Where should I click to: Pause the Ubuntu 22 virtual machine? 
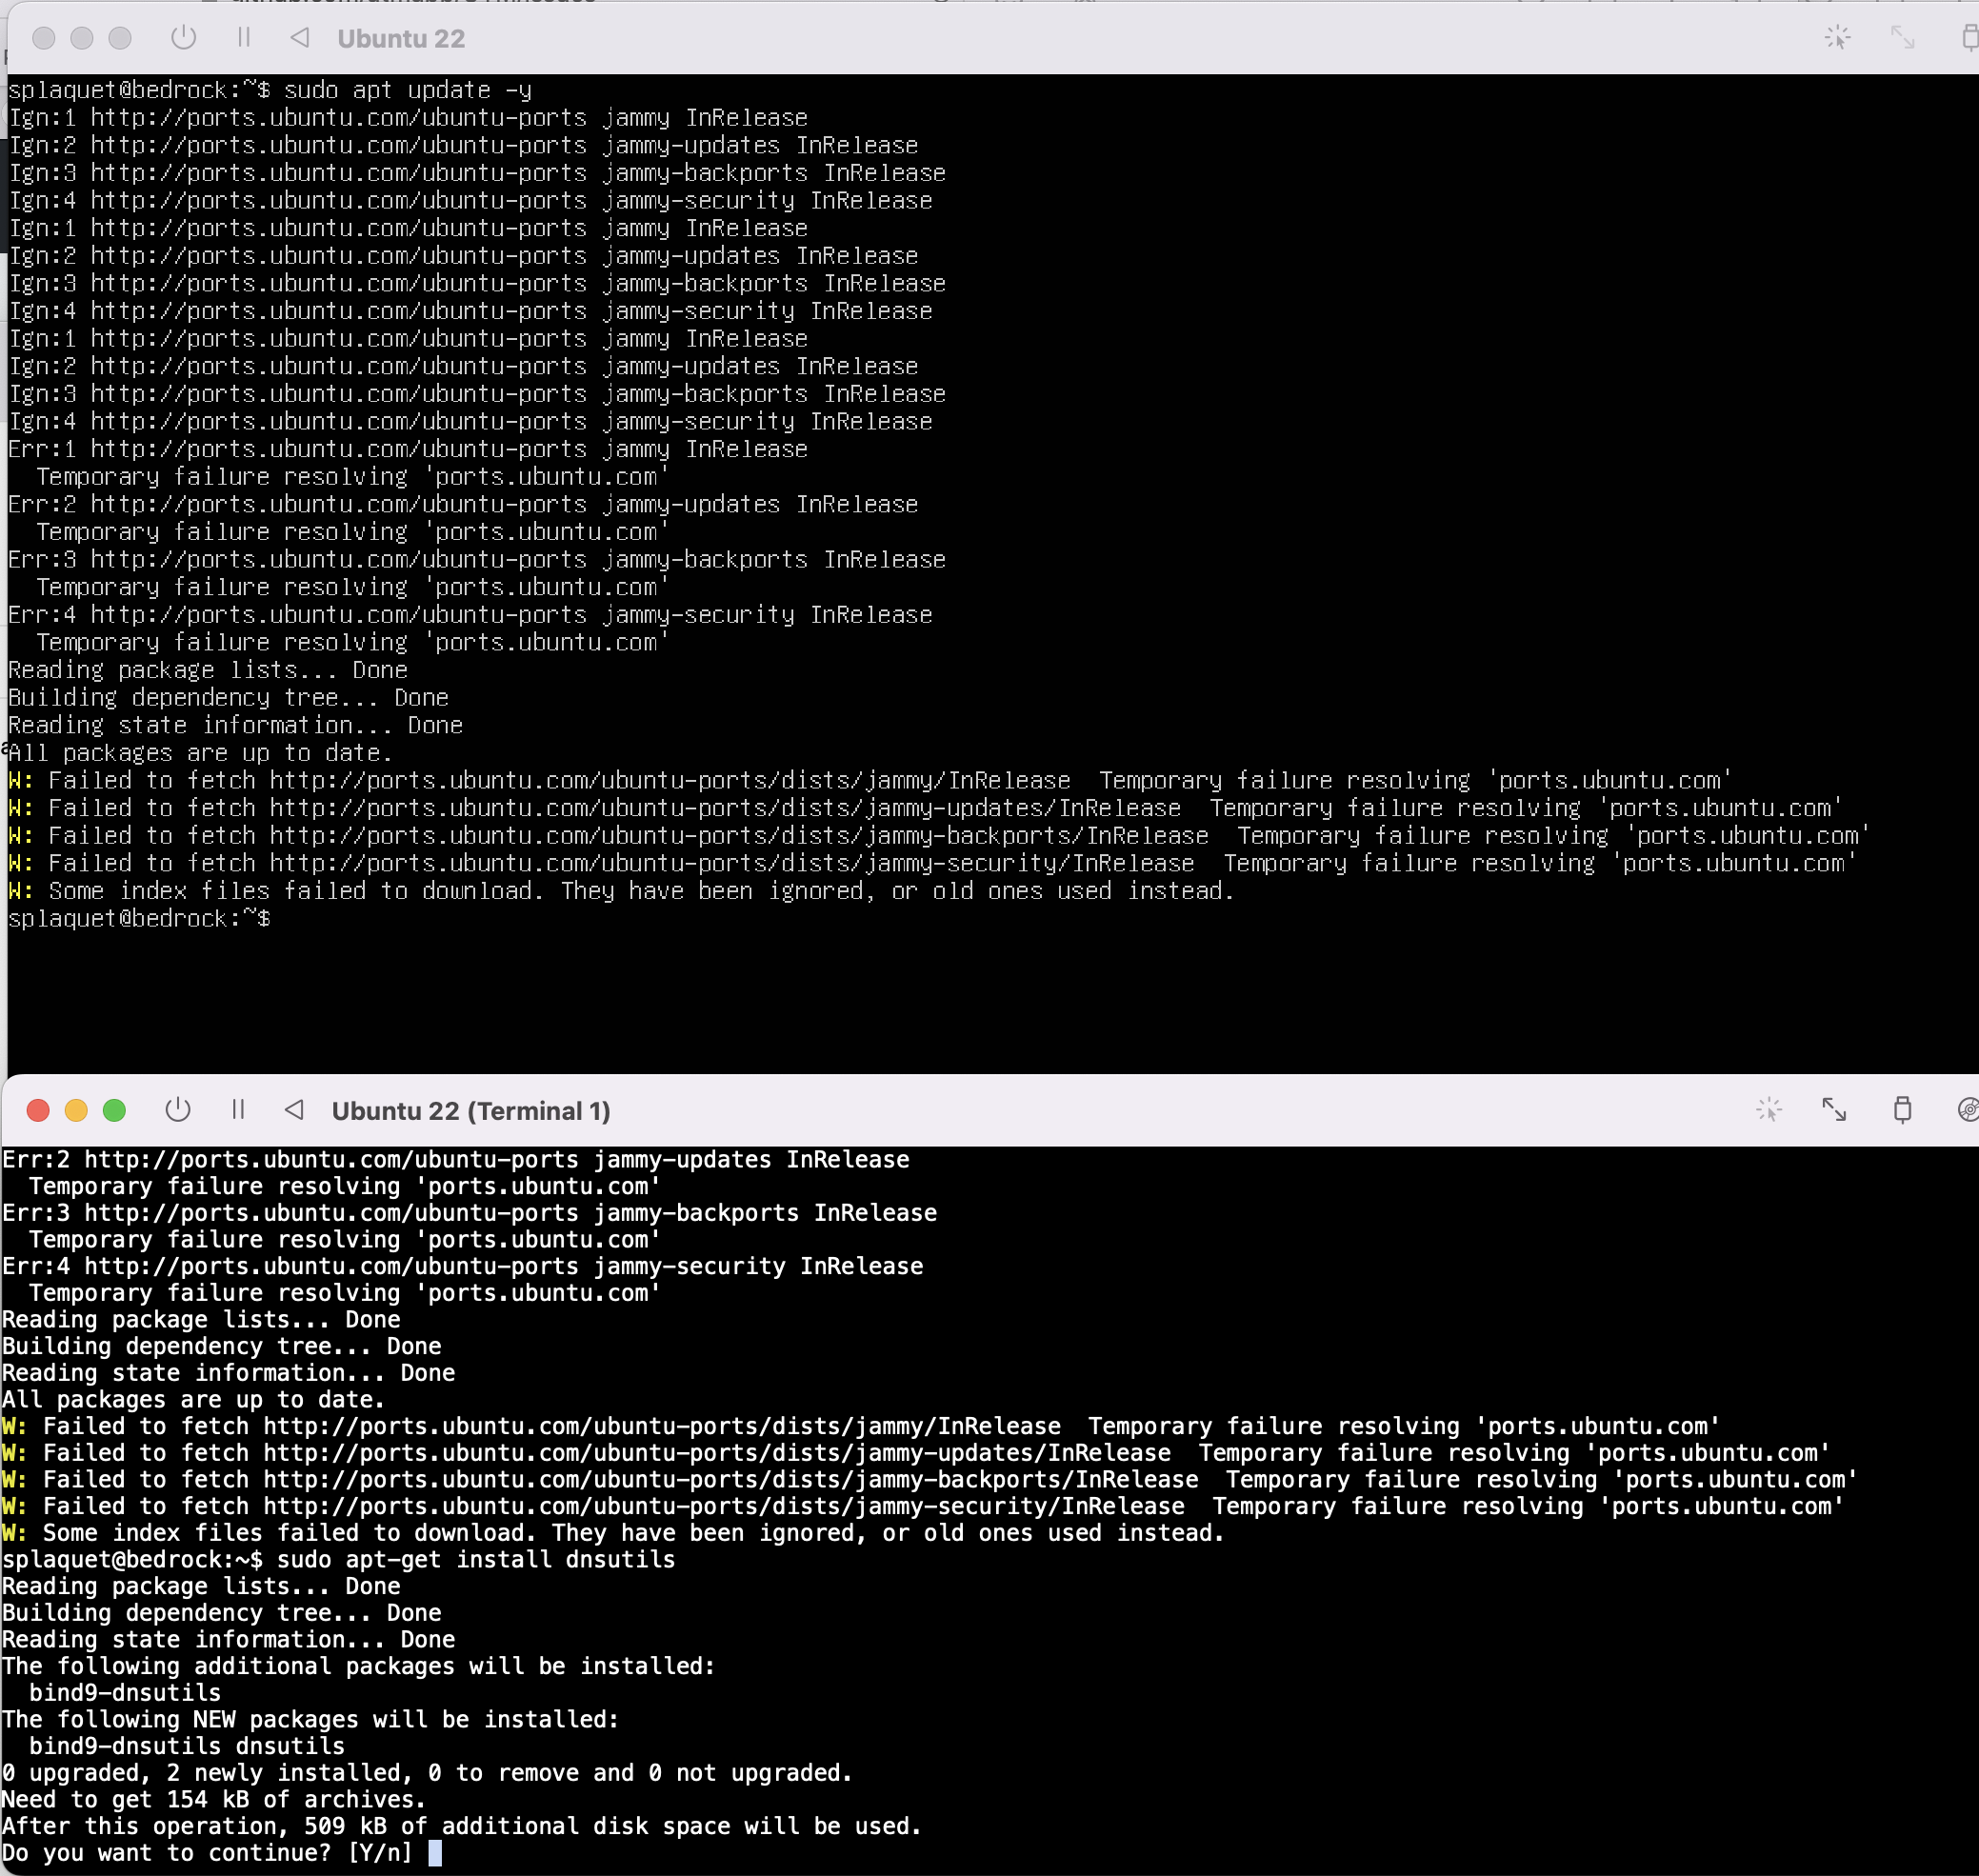(x=243, y=38)
